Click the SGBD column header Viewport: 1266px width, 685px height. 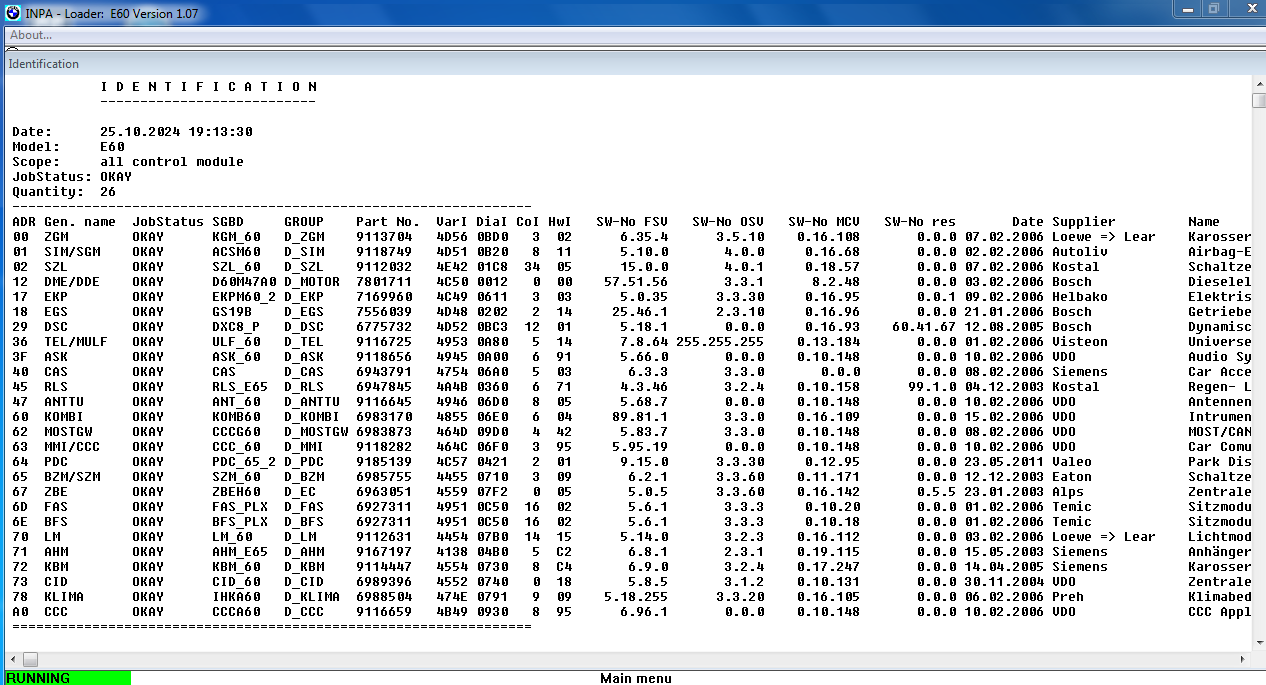[x=228, y=221]
